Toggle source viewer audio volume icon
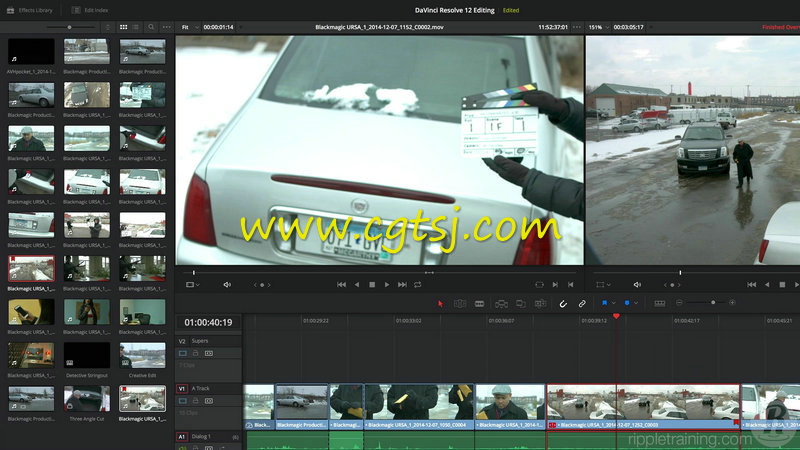This screenshot has height=450, width=800. (x=227, y=285)
